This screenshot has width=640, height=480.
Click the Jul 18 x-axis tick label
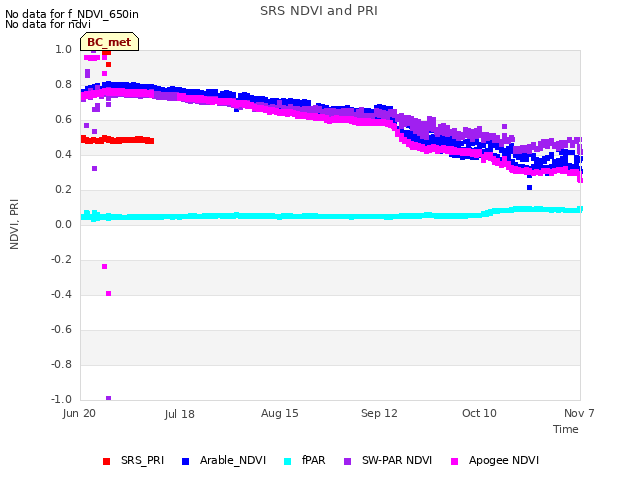[180, 414]
